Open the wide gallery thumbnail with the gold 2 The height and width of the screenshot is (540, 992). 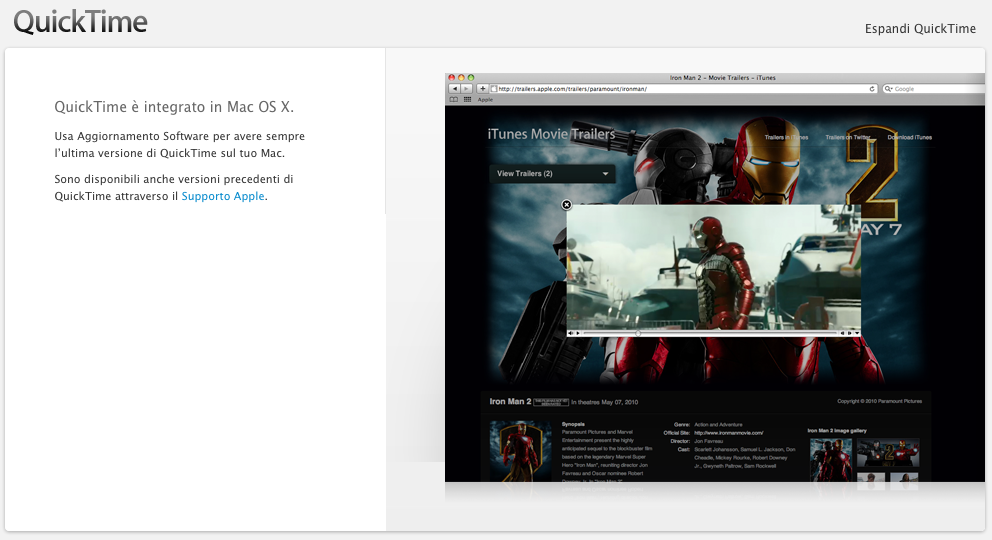click(x=888, y=453)
